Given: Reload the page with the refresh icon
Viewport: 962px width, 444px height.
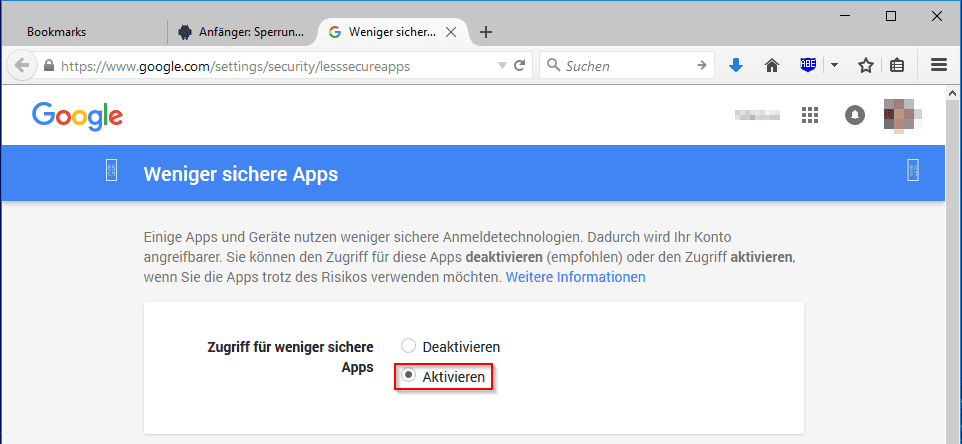Looking at the screenshot, I should pos(519,66).
